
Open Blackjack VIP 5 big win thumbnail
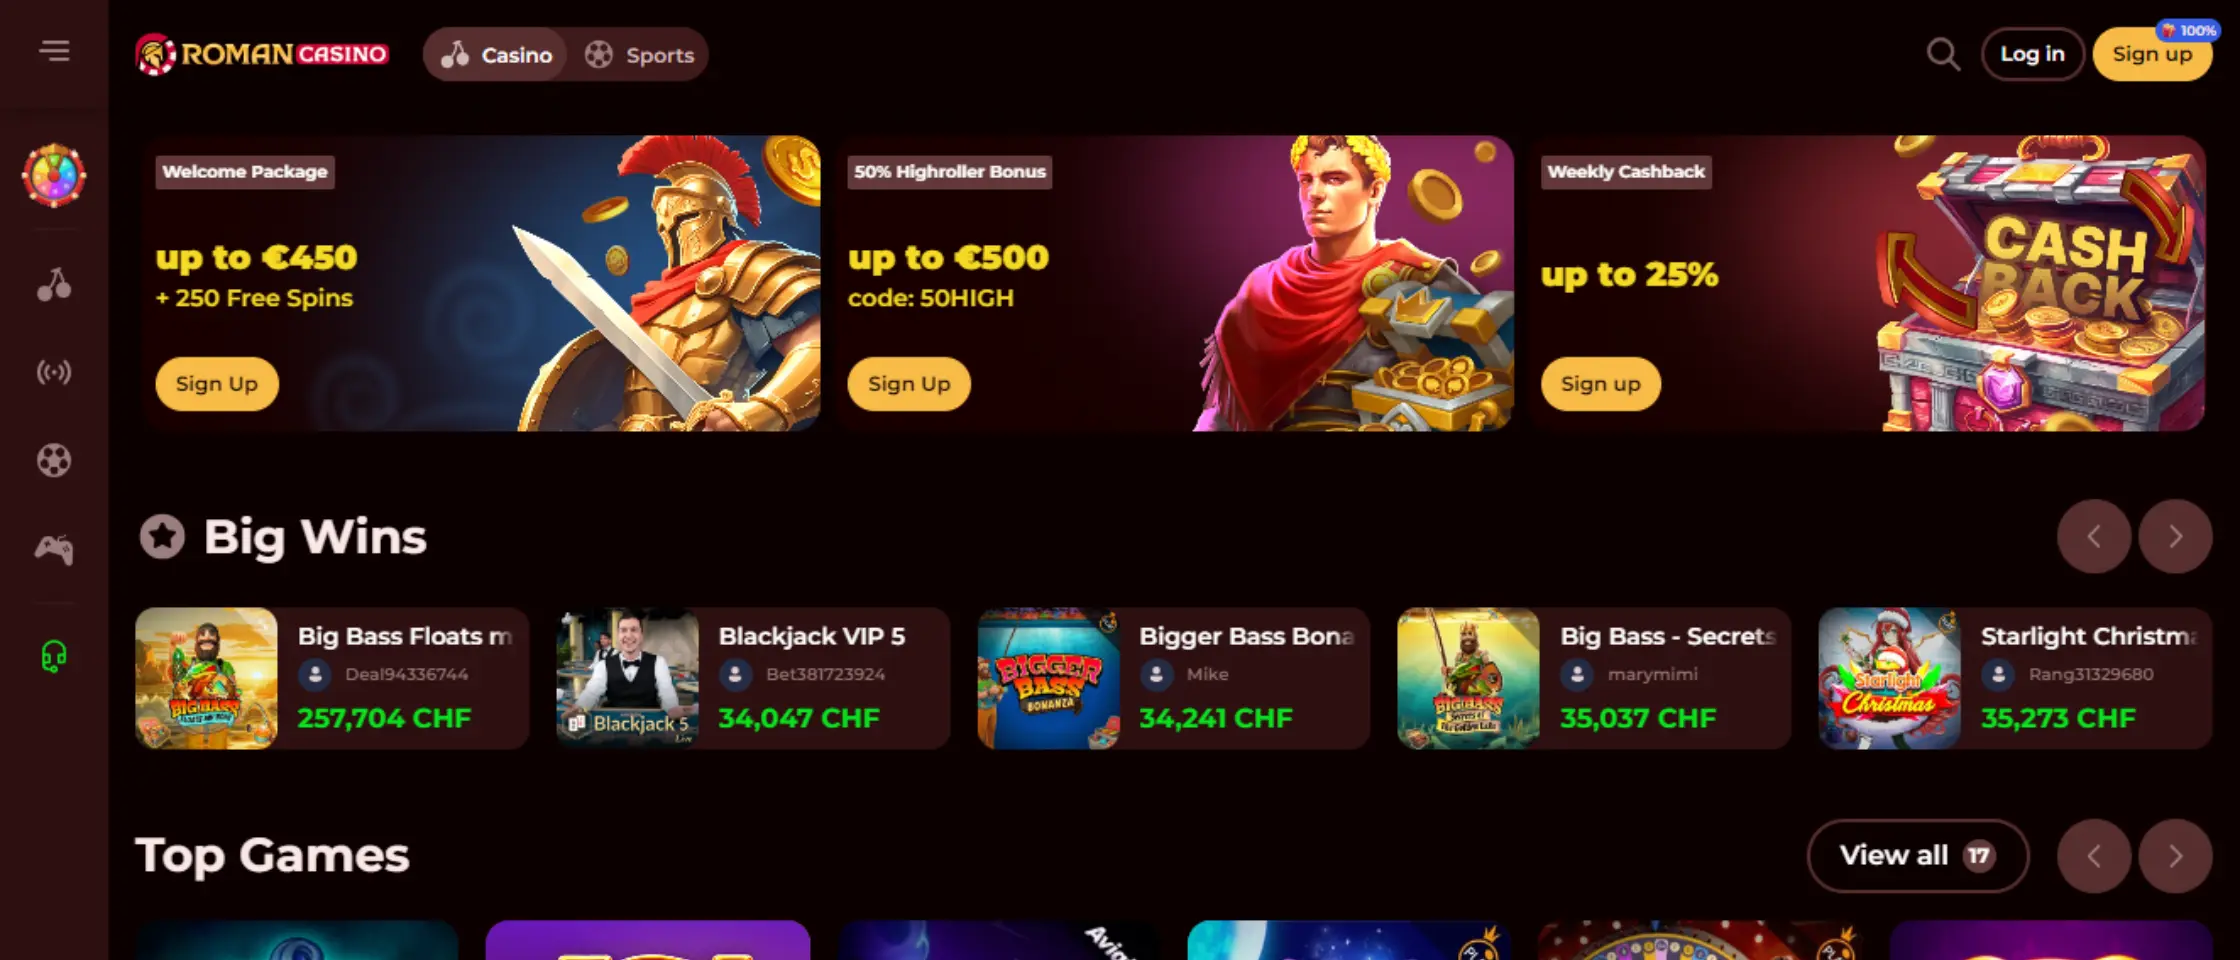(627, 678)
